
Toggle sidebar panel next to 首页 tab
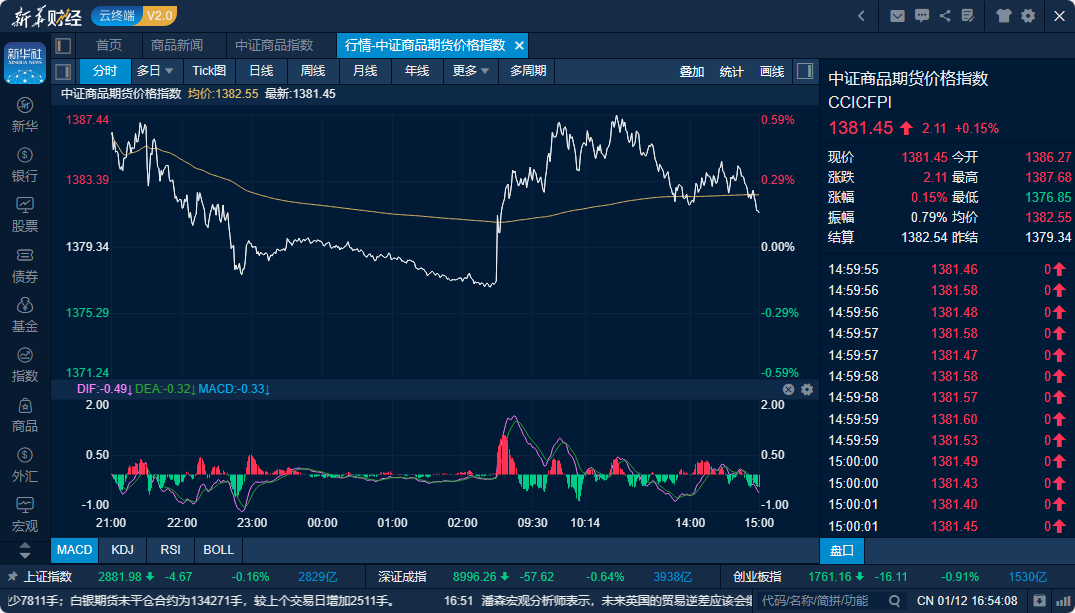tap(63, 45)
